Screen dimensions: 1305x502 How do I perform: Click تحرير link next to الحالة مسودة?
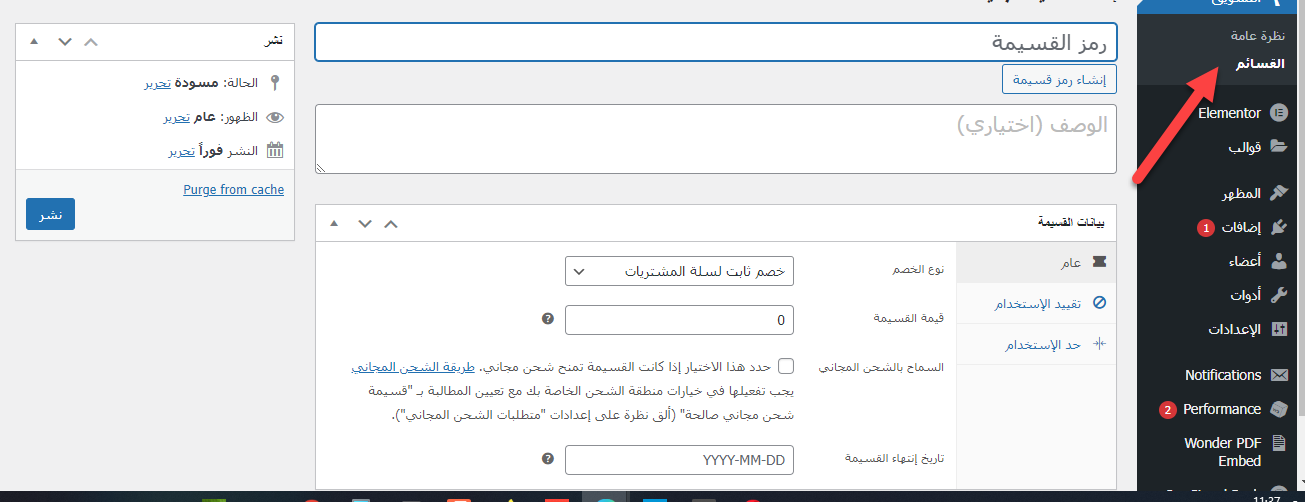[157, 83]
